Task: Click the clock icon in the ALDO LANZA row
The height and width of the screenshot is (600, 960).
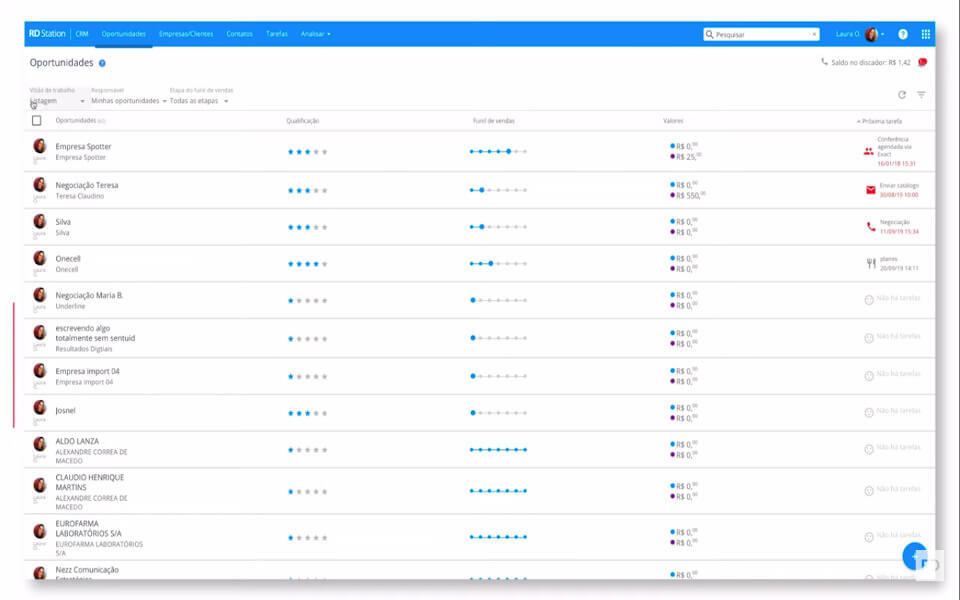Action: pos(869,449)
